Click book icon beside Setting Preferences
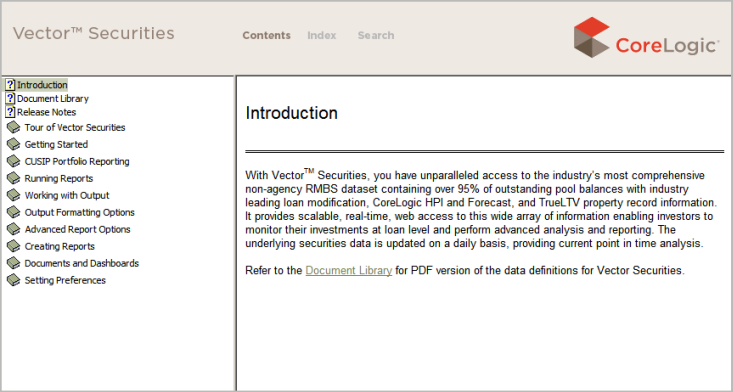733x392 pixels. point(14,280)
